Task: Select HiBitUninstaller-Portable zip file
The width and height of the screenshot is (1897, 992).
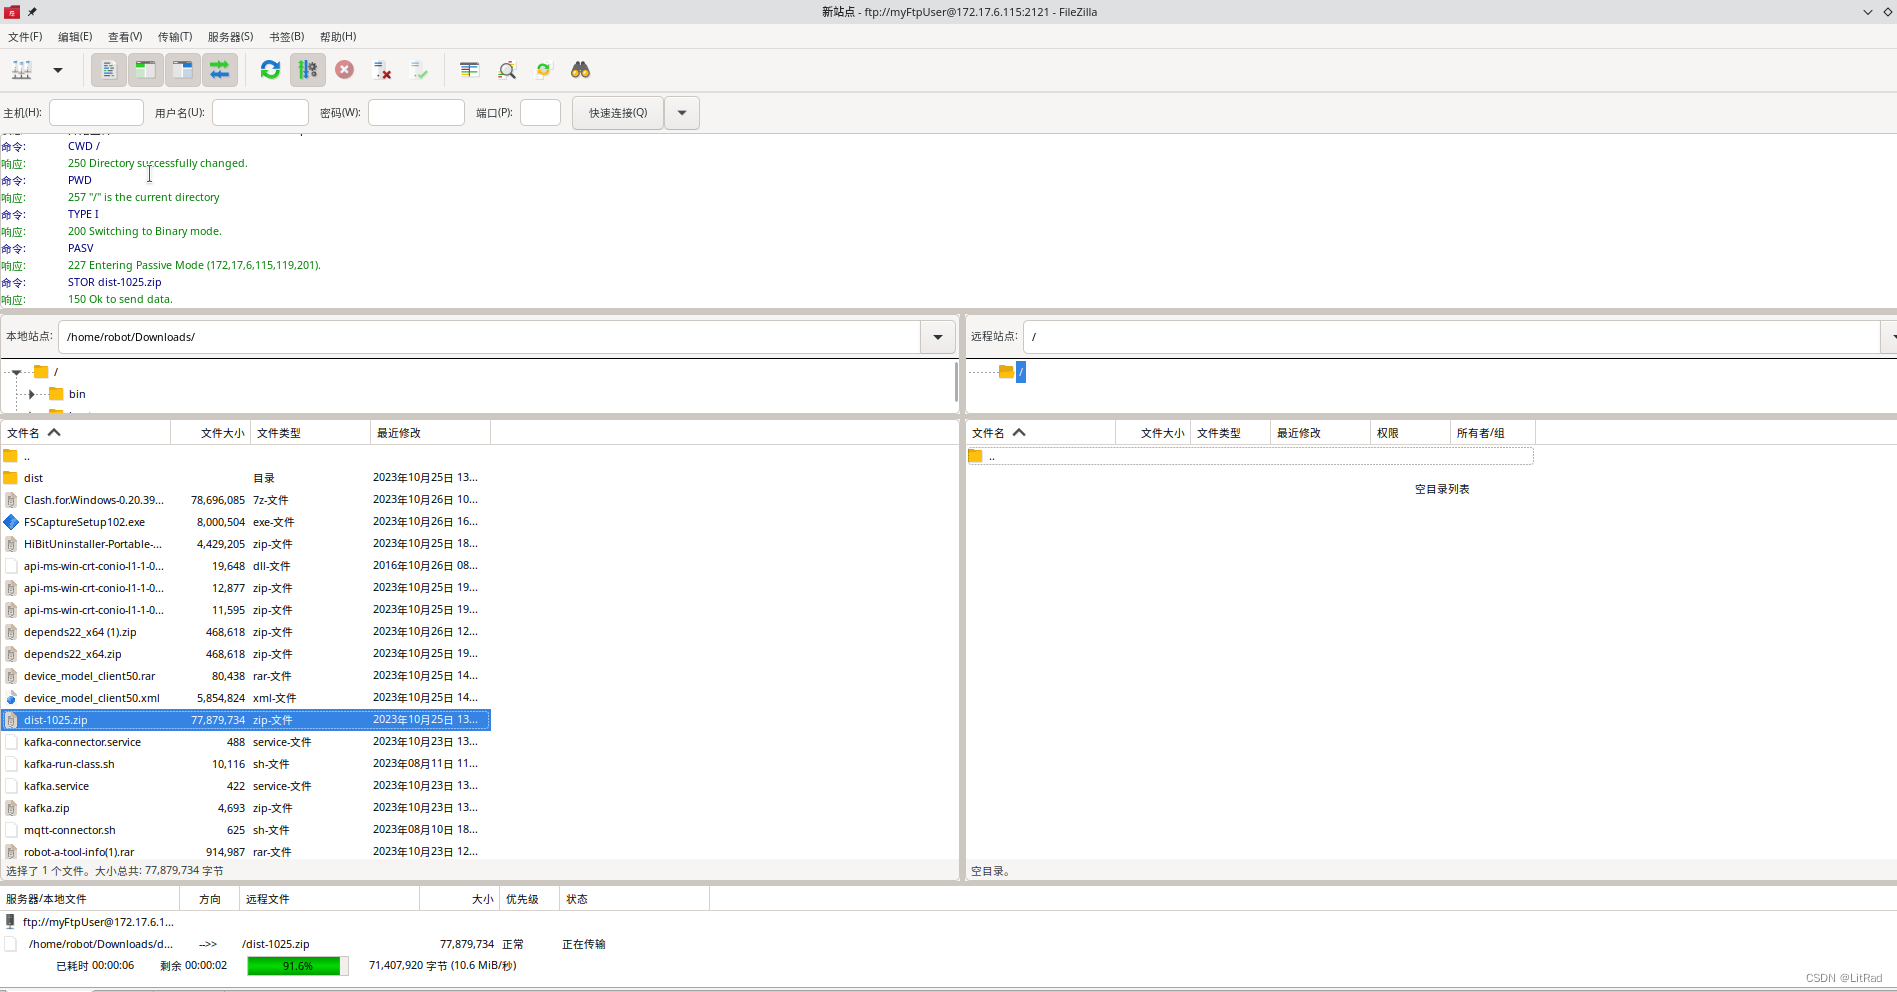Action: (x=246, y=544)
